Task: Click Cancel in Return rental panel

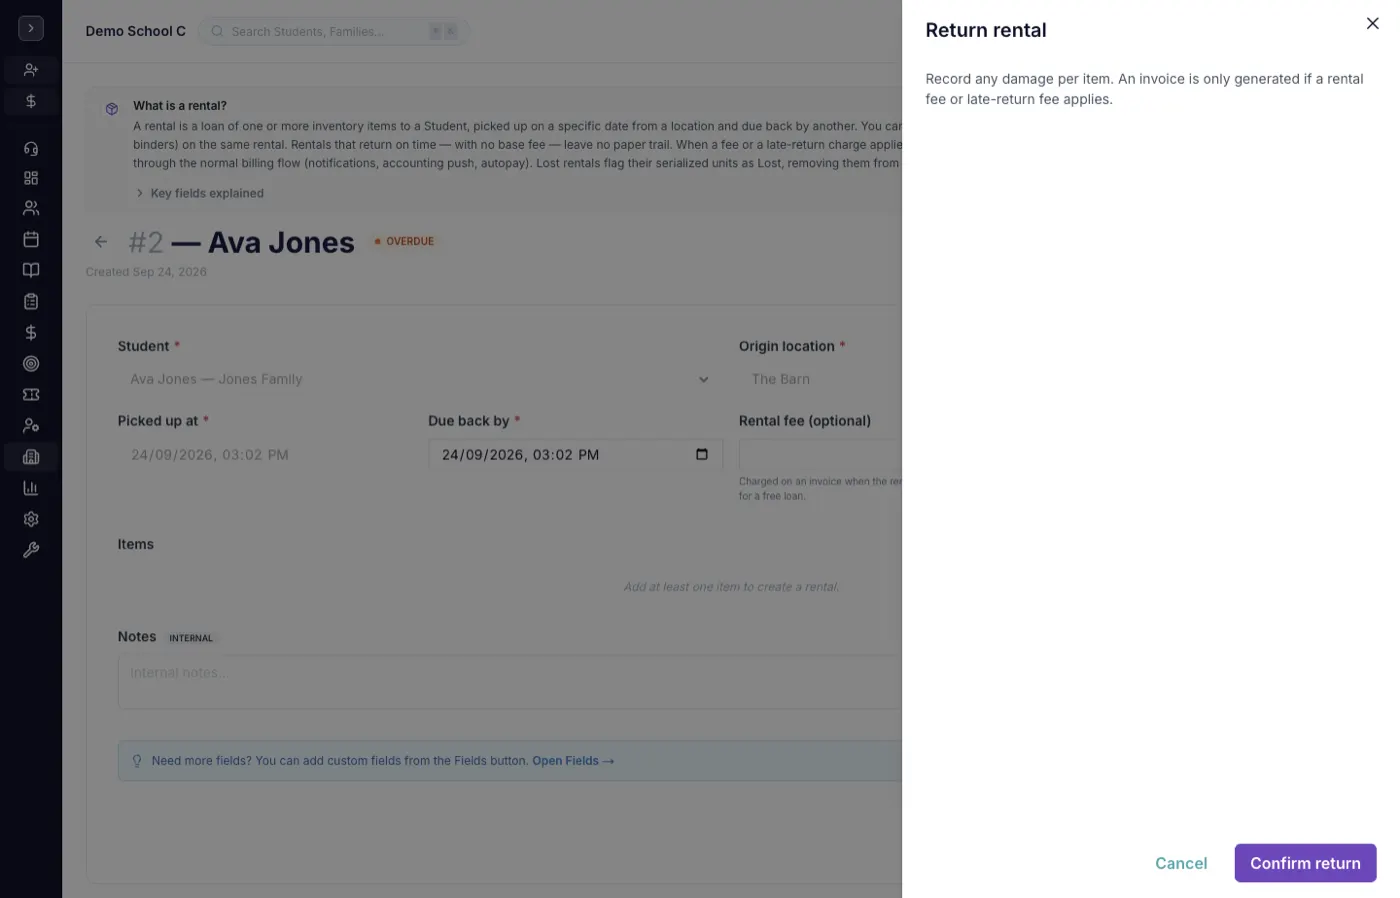Action: coord(1181,863)
